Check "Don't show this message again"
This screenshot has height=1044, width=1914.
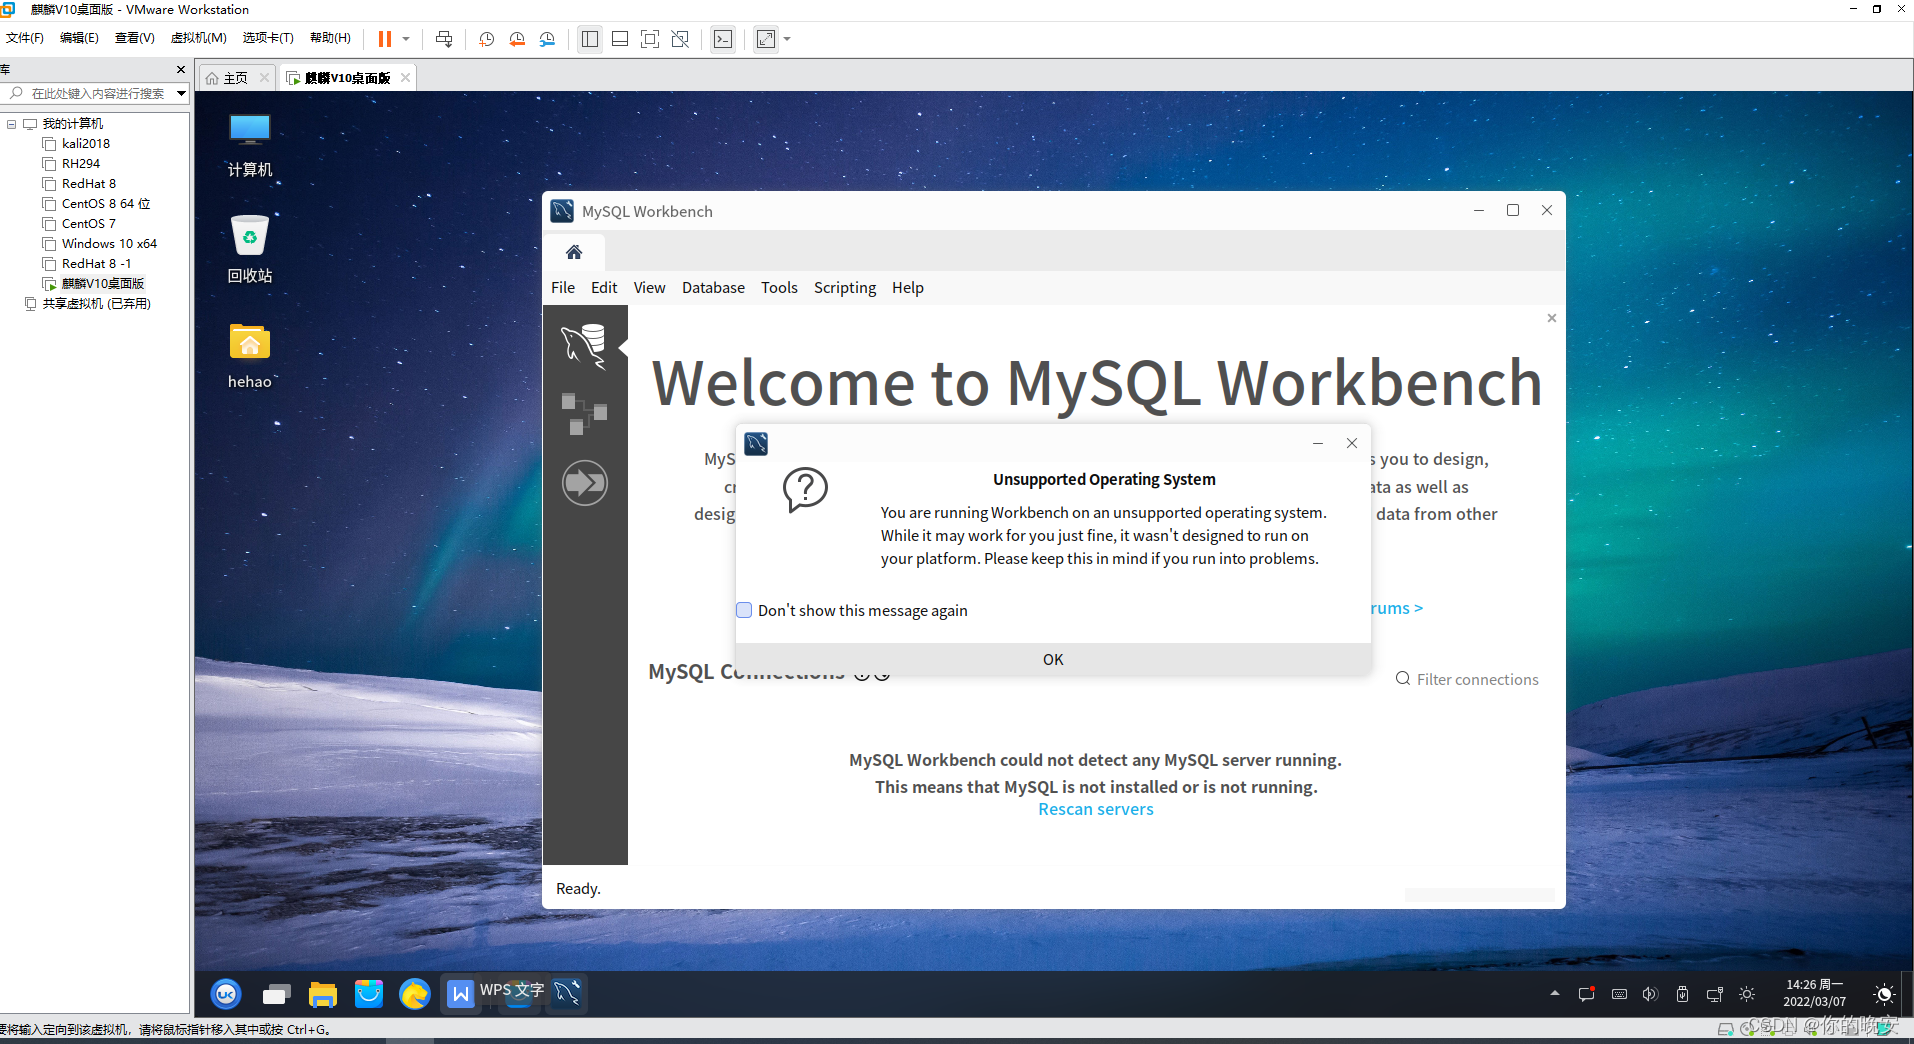click(744, 610)
